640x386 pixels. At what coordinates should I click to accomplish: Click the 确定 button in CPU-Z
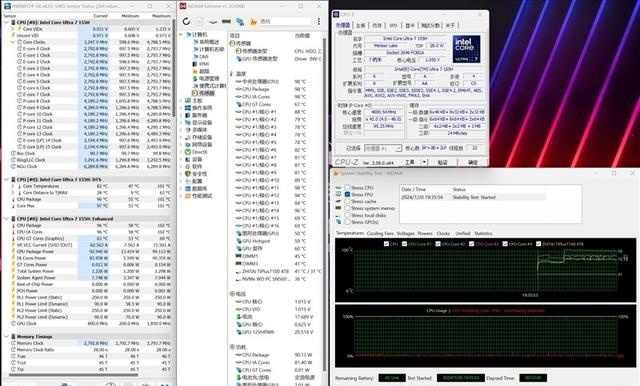tap(473, 162)
